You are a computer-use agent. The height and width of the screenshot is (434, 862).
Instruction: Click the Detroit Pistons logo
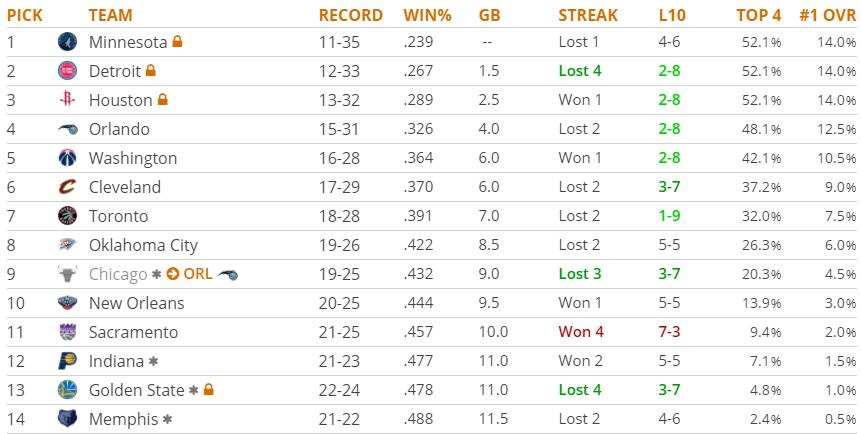[67, 71]
